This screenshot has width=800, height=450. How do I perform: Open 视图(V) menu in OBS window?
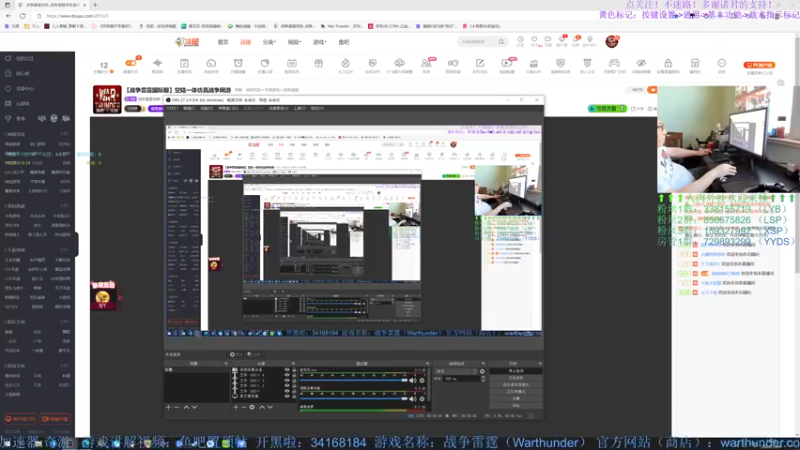(x=206, y=108)
